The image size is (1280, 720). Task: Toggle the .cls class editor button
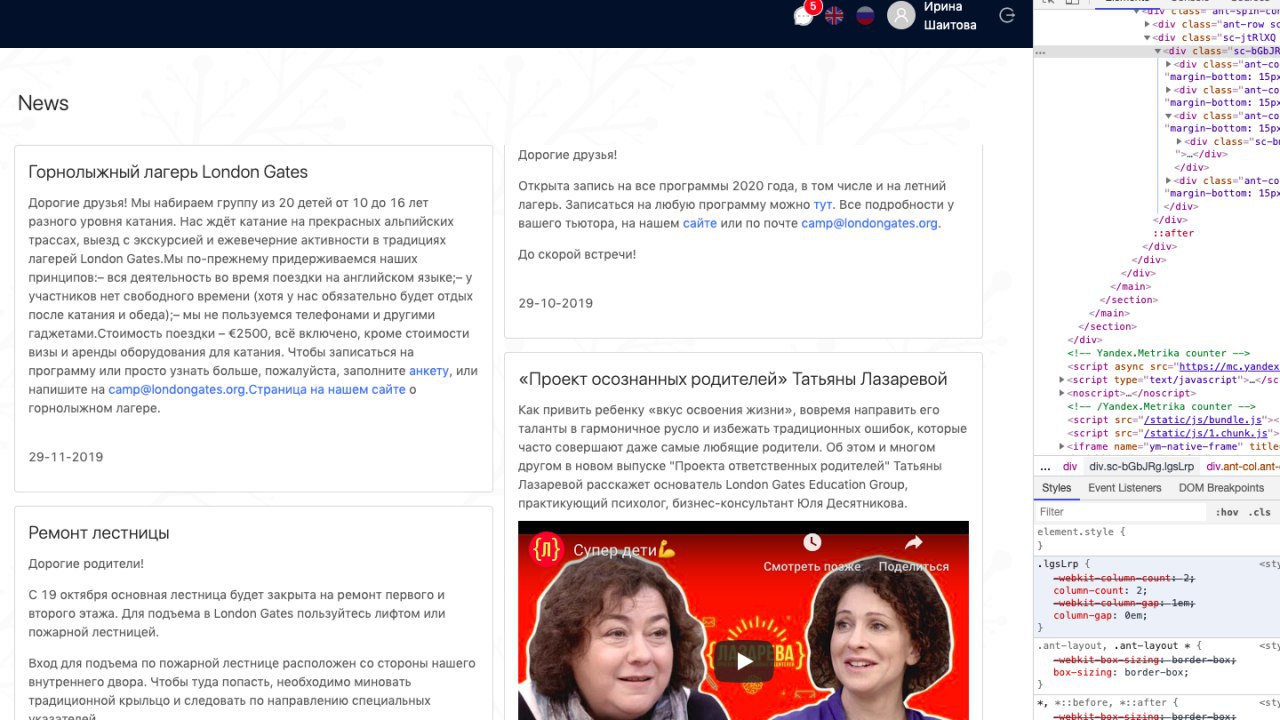point(1259,512)
